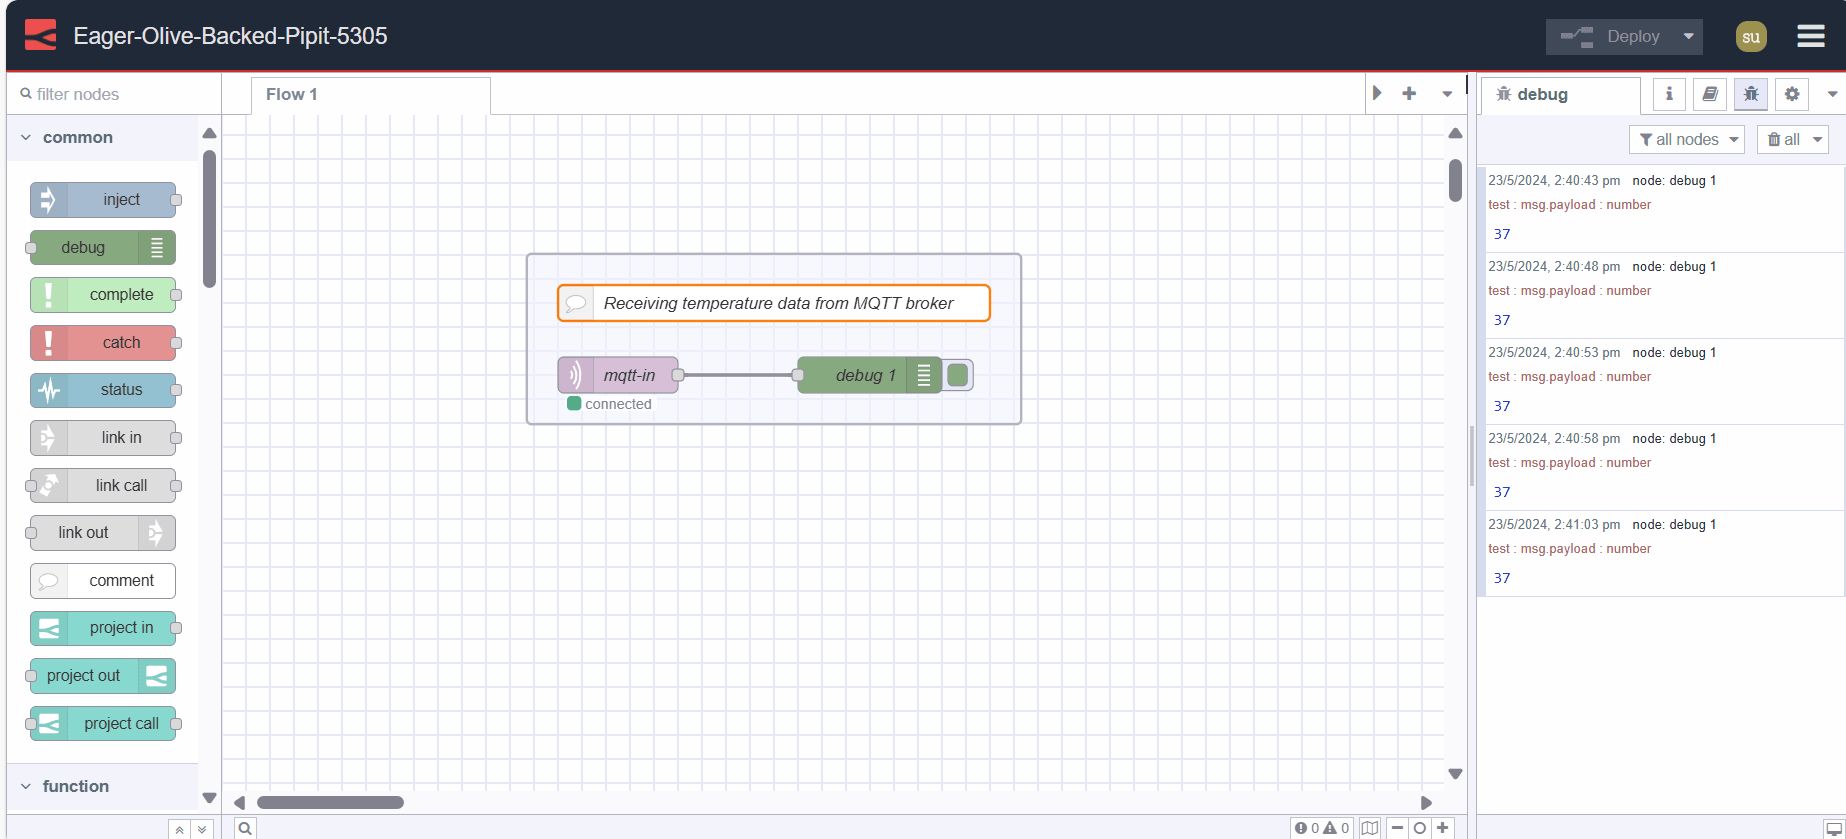Click the canvas vertical scrollbar thumb

pos(1455,181)
